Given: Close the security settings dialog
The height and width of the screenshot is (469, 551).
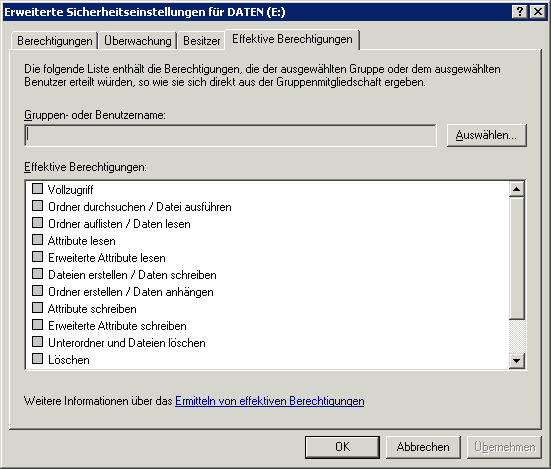Looking at the screenshot, I should (538, 12).
